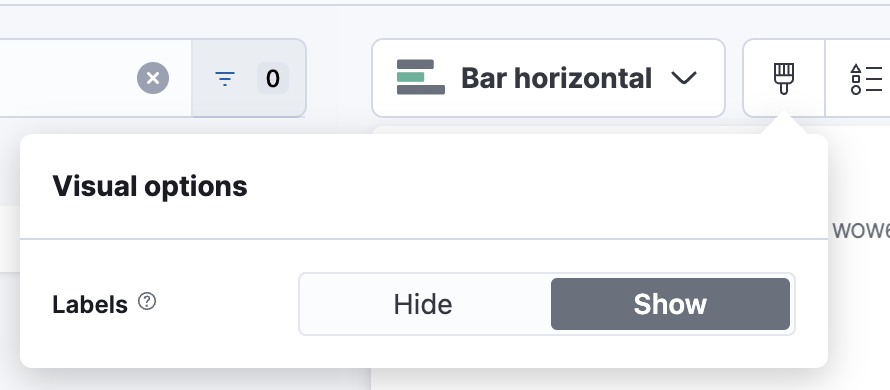Viewport: 890px width, 390px height.
Task: Click the Visual options popover heading
Action: coord(150,186)
